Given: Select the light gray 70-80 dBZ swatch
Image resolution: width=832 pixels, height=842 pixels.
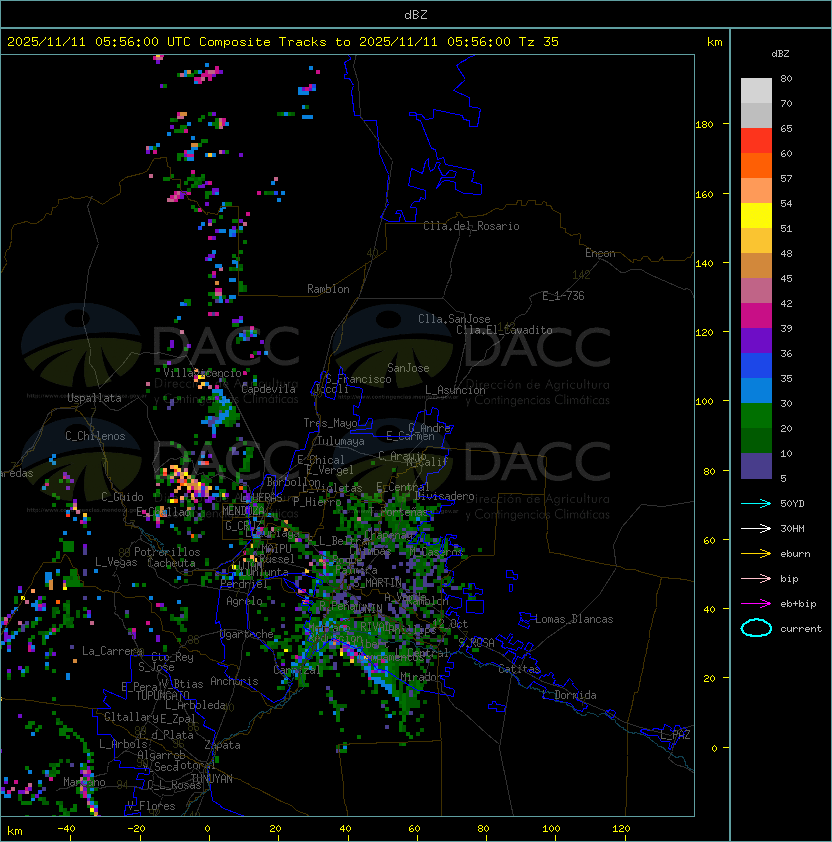Looking at the screenshot, I should 756,90.
